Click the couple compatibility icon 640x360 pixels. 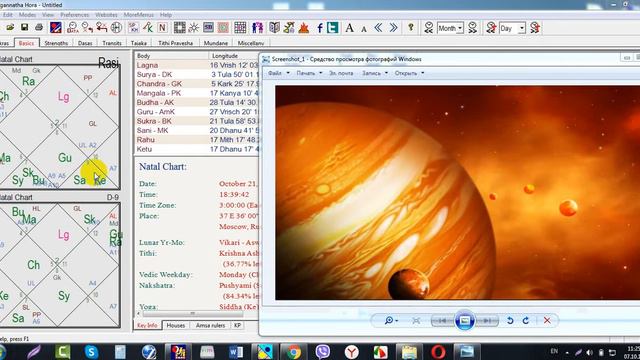258,28
